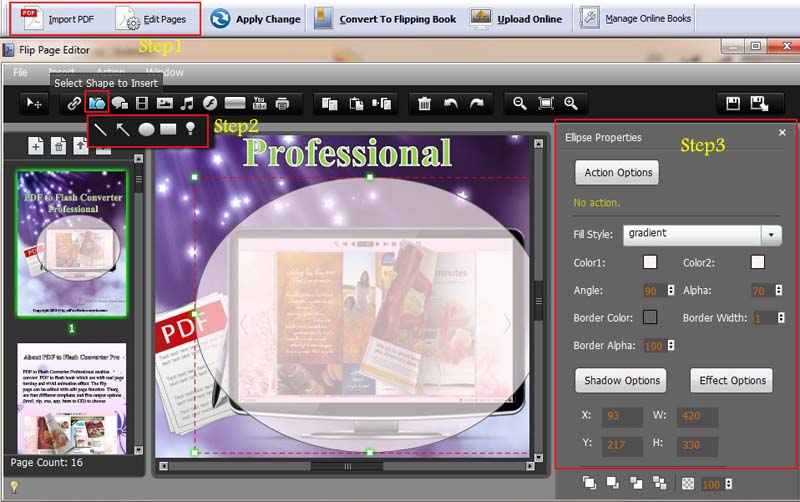Adjust the Border Width stepper
Image resolution: width=800 pixels, height=502 pixels.
[x=781, y=318]
